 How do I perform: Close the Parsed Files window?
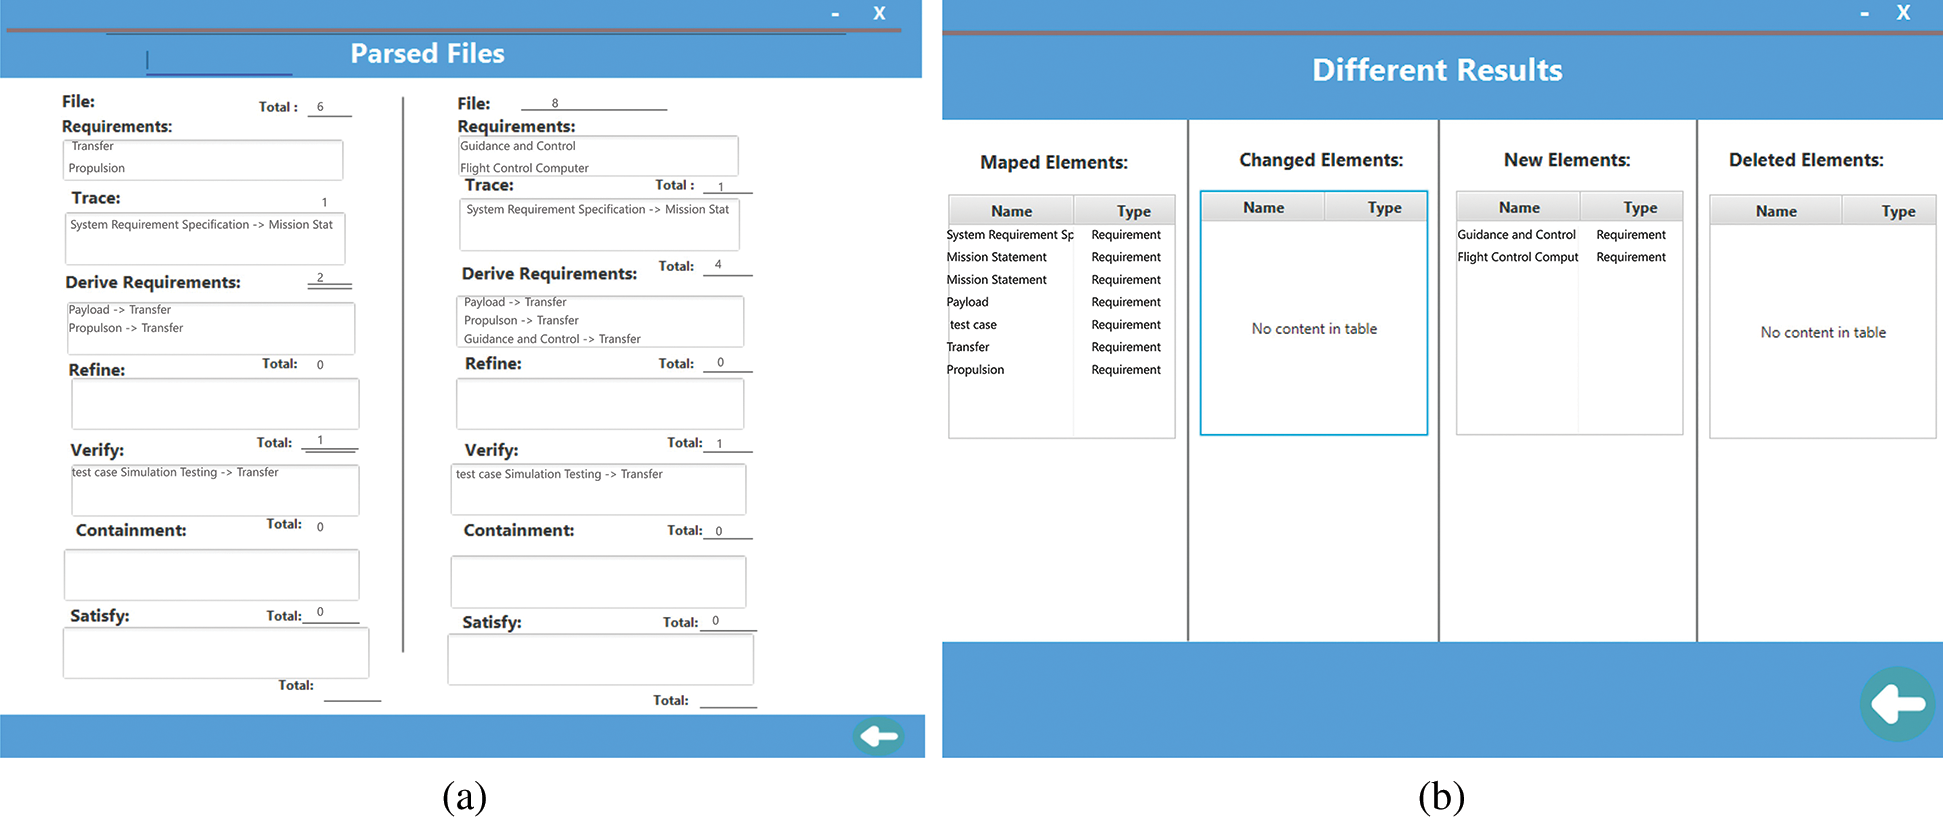tap(879, 13)
